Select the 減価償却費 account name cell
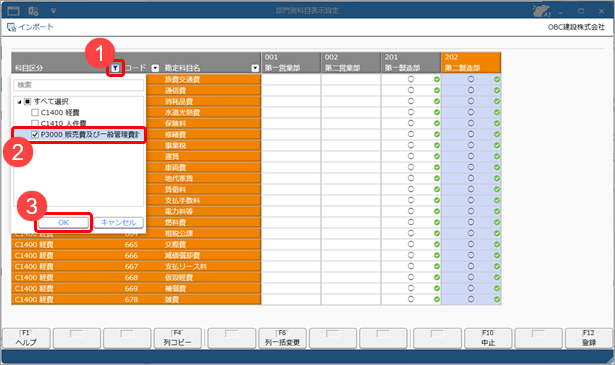The width and height of the screenshot is (615, 365). tap(211, 255)
